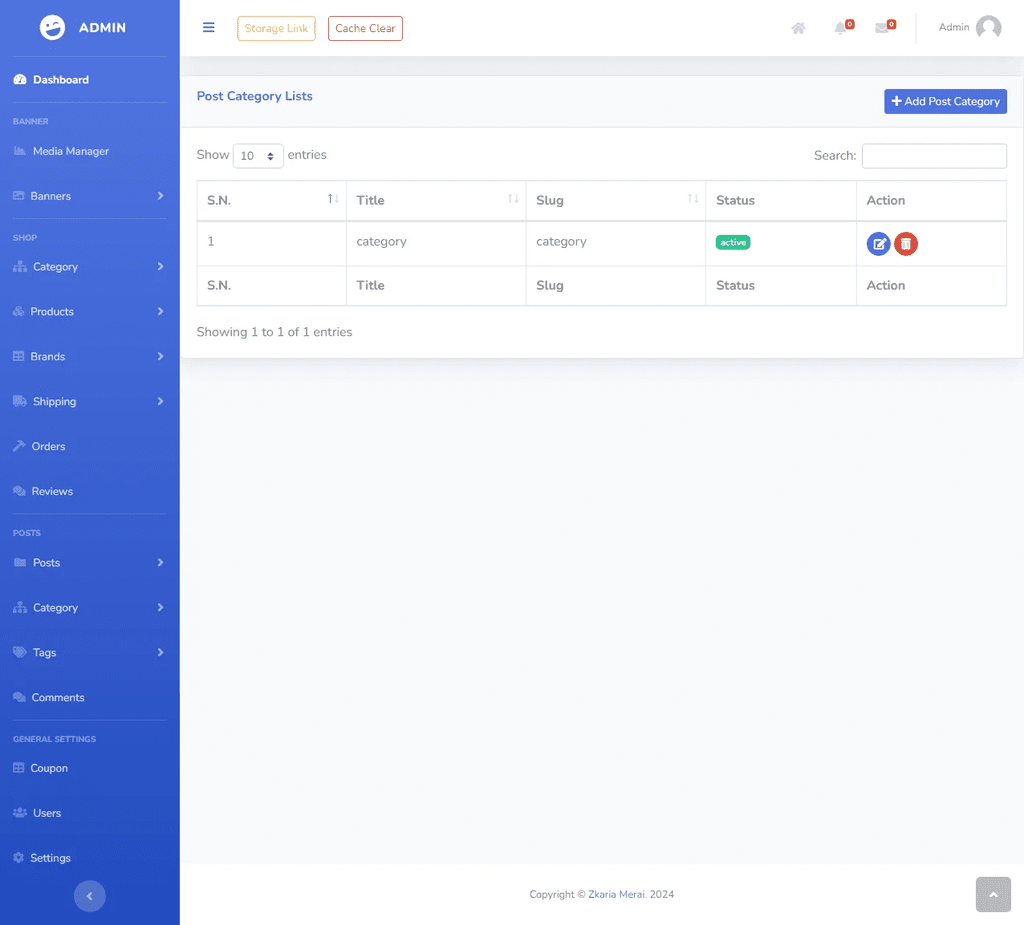Open the show entries count dropdown
This screenshot has width=1024, height=925.
point(258,155)
